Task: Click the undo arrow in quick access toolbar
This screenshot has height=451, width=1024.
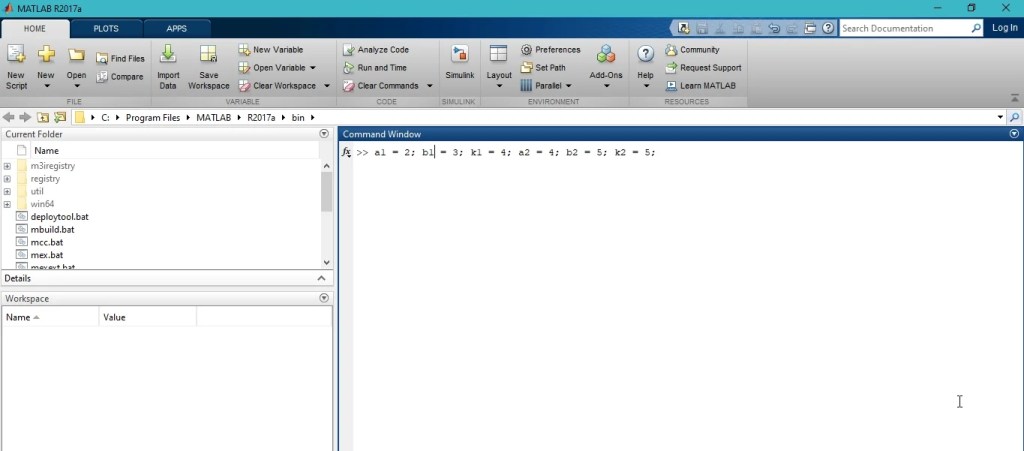Action: point(775,28)
